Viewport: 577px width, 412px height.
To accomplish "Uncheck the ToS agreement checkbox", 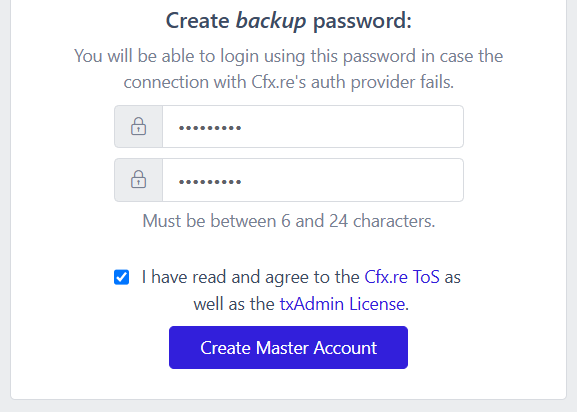I will (x=121, y=277).
